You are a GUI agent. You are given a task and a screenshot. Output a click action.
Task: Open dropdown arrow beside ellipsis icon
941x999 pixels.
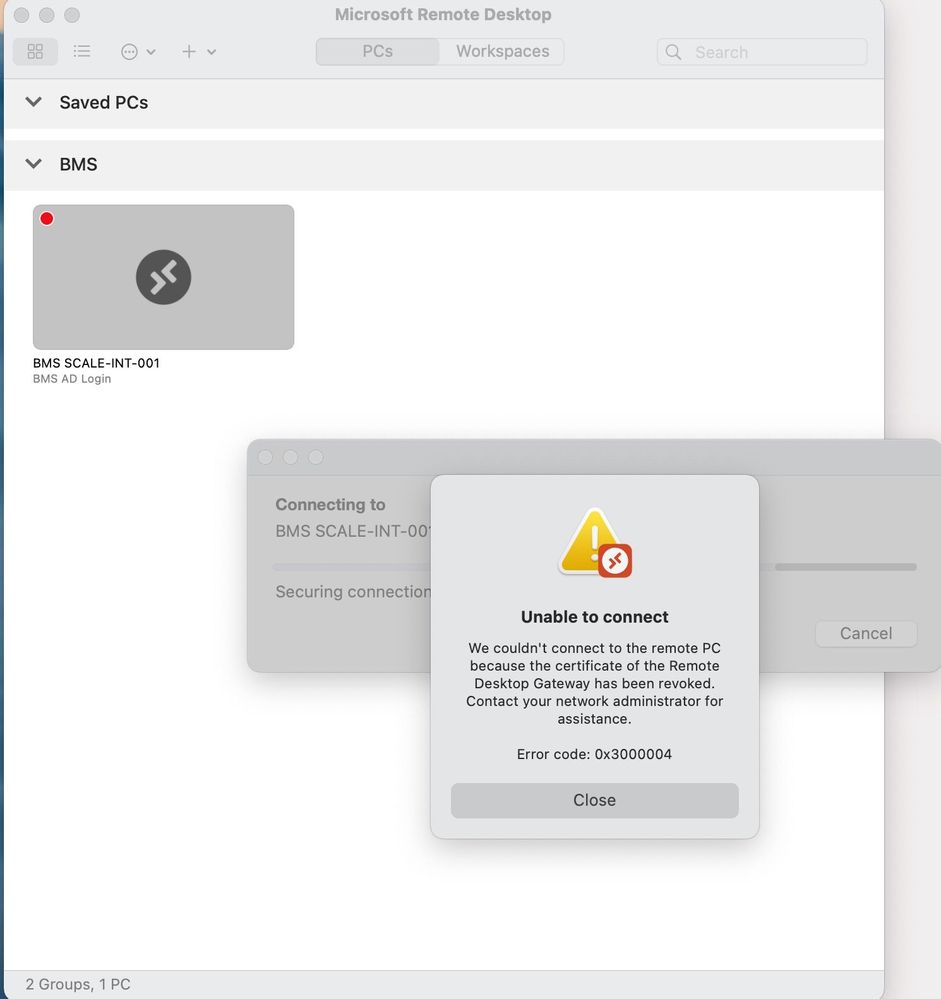point(151,52)
